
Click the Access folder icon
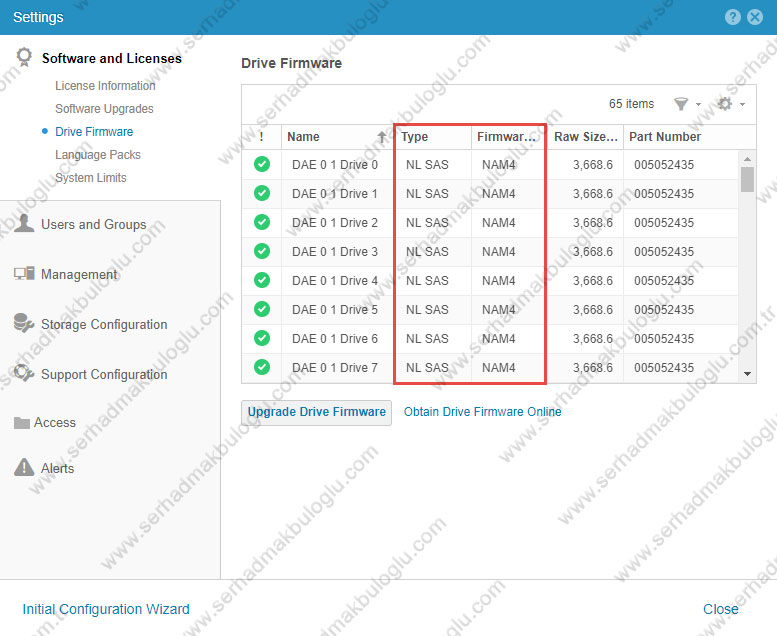[22, 423]
